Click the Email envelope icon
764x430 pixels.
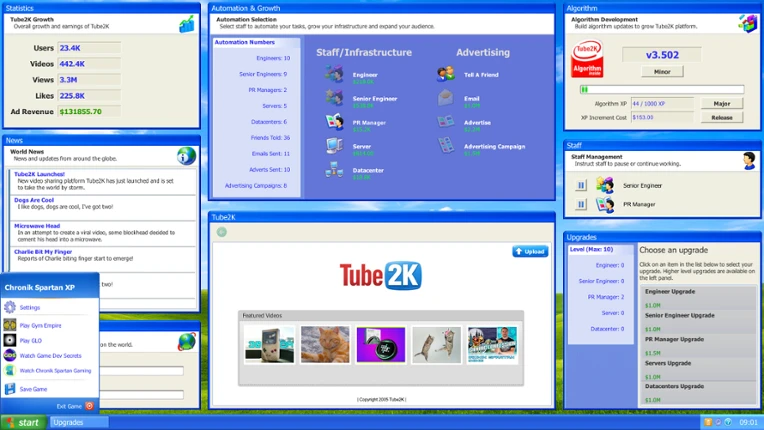coord(446,98)
